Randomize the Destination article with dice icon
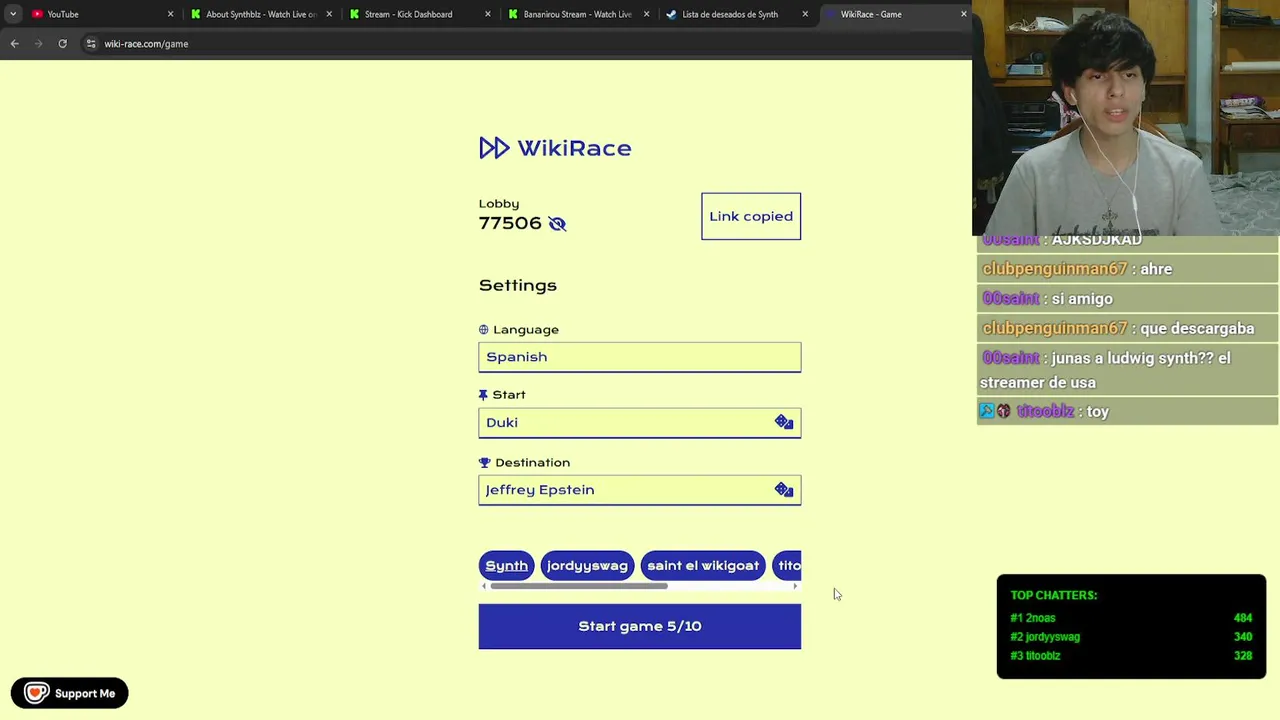This screenshot has width=1280, height=720. (x=784, y=490)
